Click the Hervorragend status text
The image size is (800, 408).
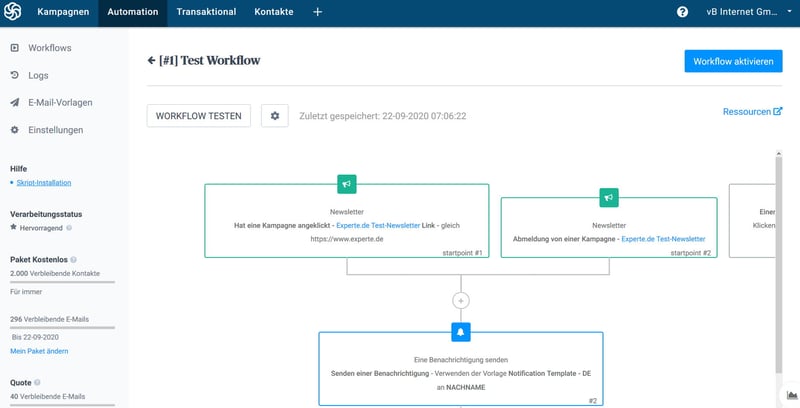click(x=41, y=228)
